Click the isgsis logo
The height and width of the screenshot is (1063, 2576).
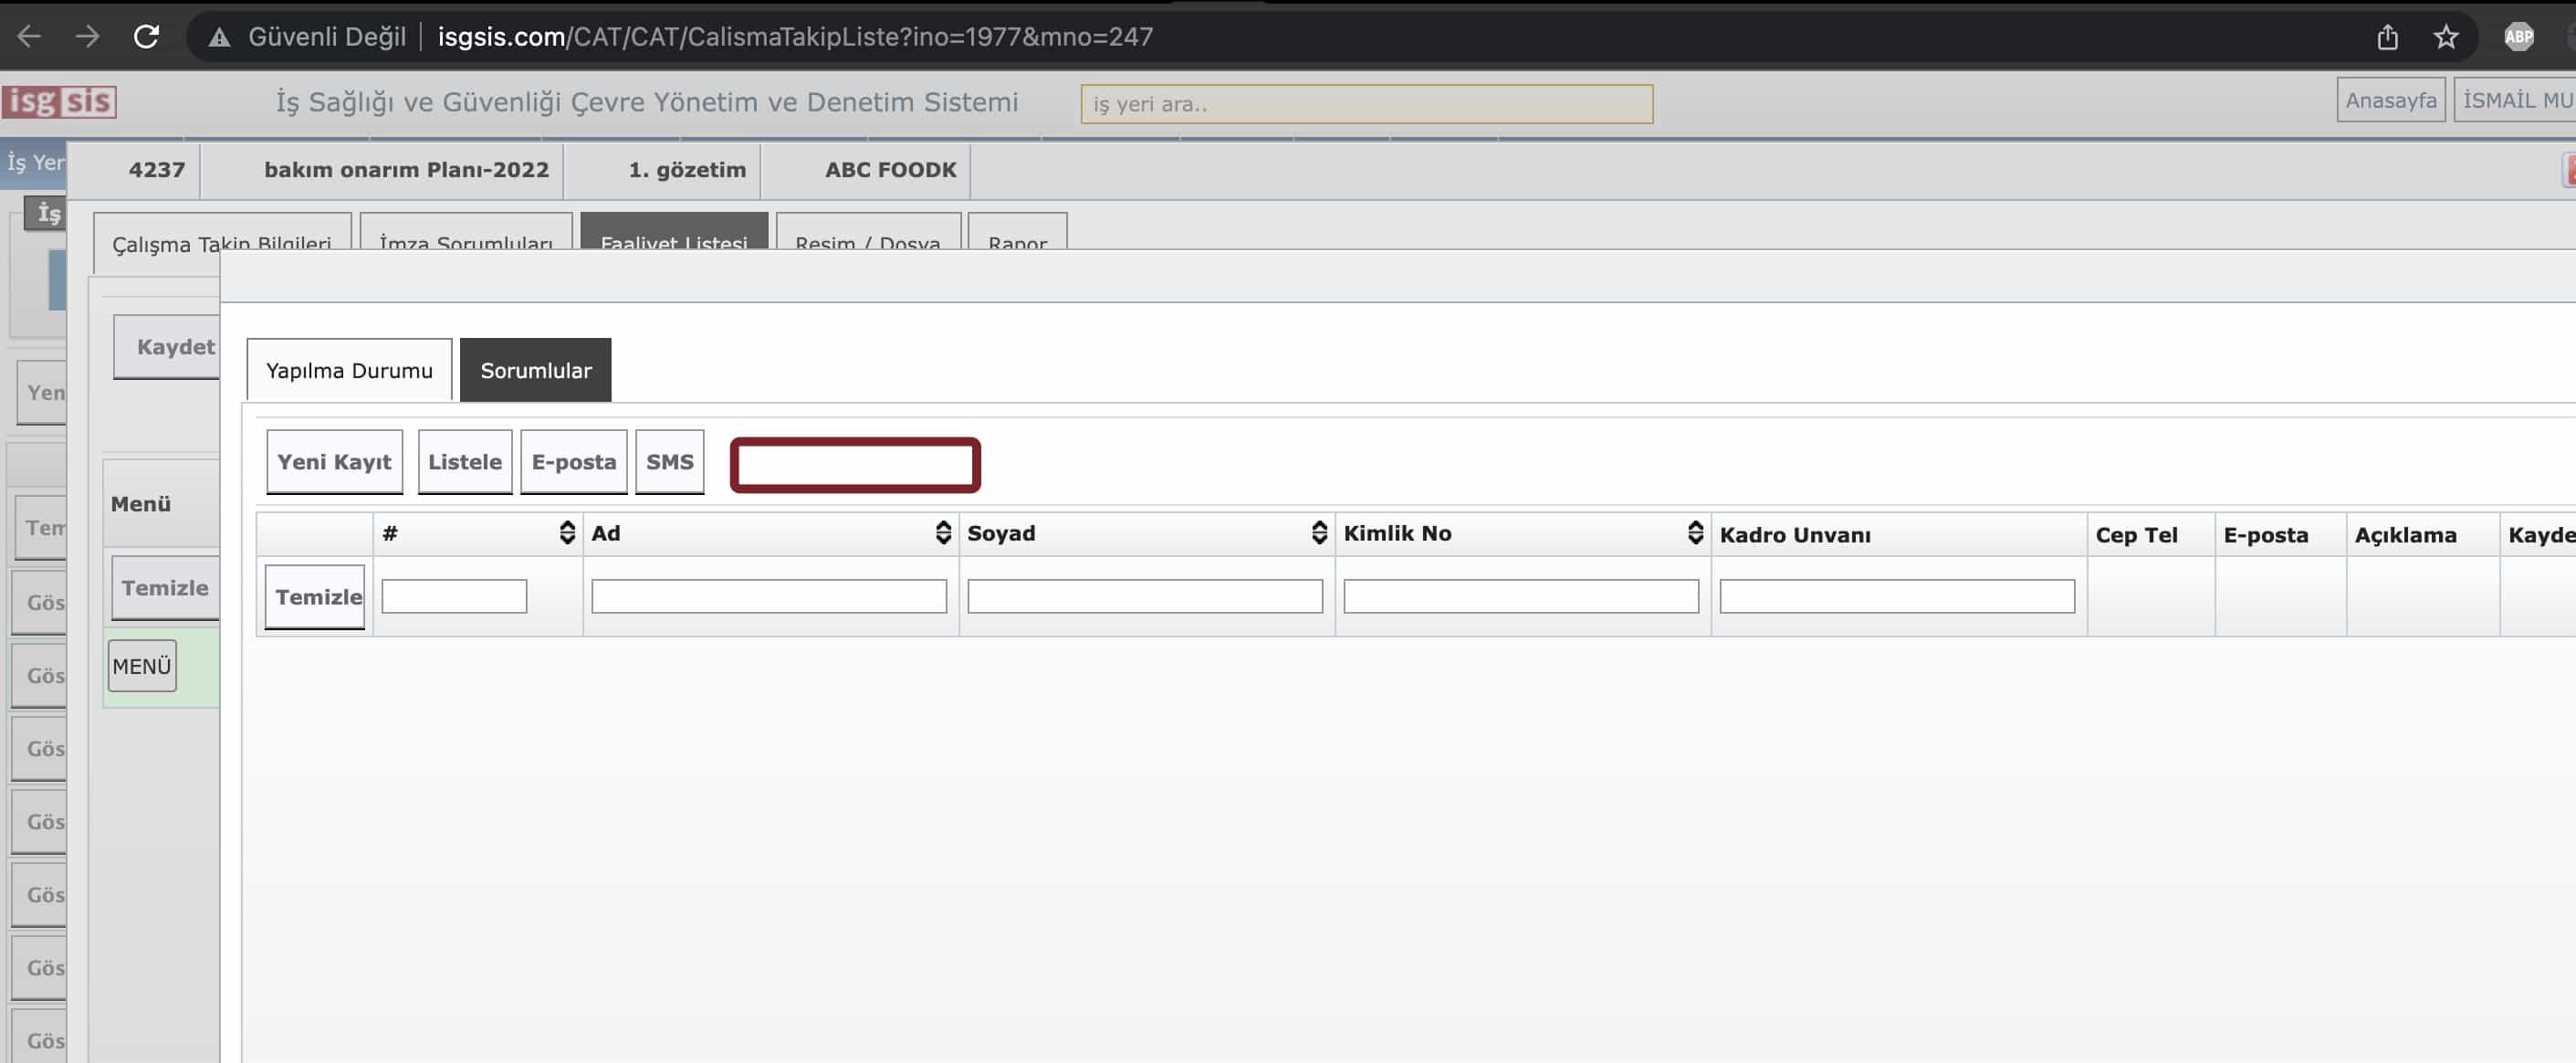59,101
